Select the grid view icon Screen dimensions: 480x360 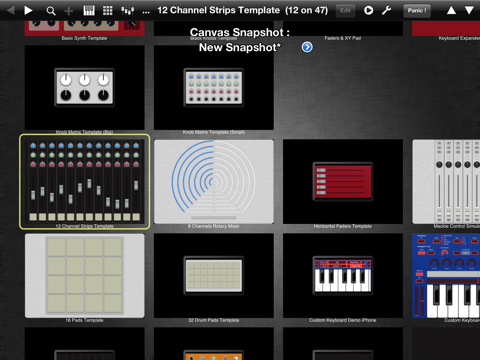click(107, 11)
